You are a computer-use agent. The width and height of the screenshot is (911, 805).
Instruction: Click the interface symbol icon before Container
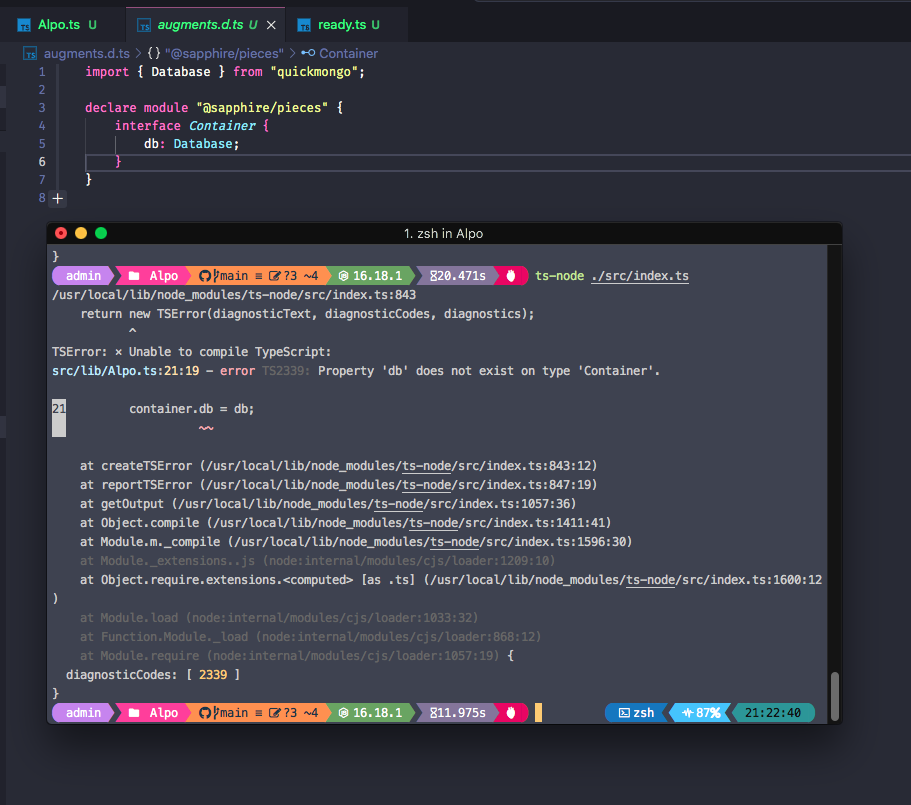click(308, 53)
